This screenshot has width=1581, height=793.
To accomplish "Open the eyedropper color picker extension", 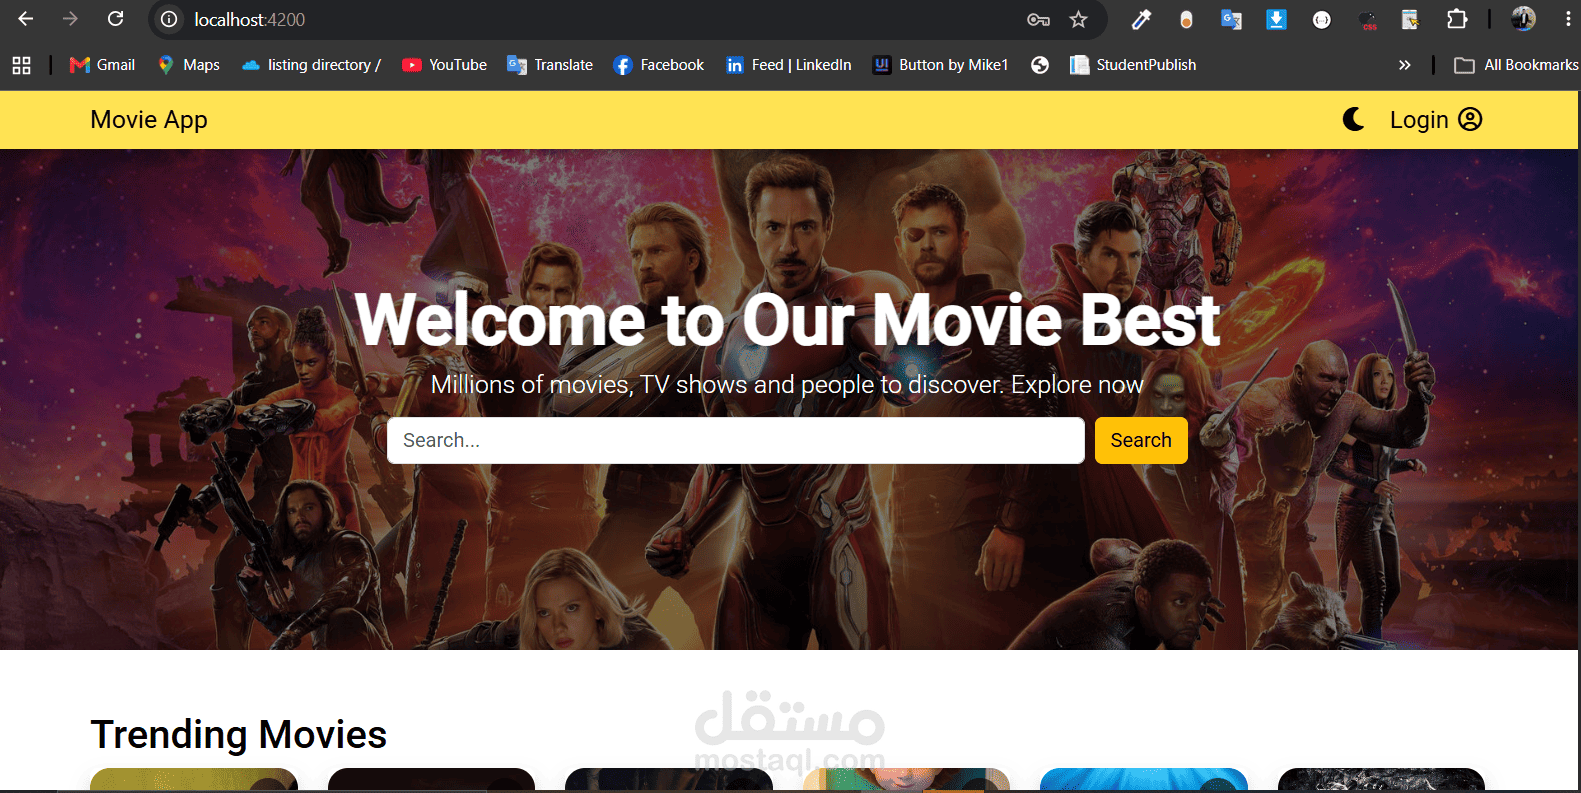I will click(1141, 19).
